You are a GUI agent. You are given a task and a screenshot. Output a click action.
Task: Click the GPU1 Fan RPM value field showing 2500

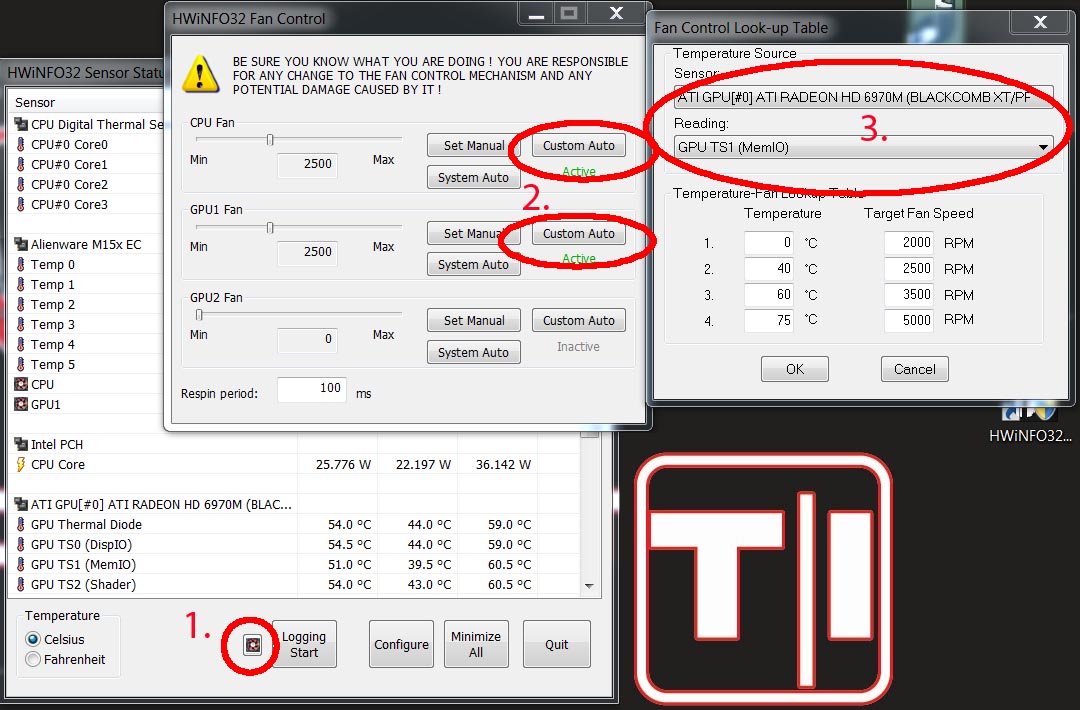click(307, 252)
